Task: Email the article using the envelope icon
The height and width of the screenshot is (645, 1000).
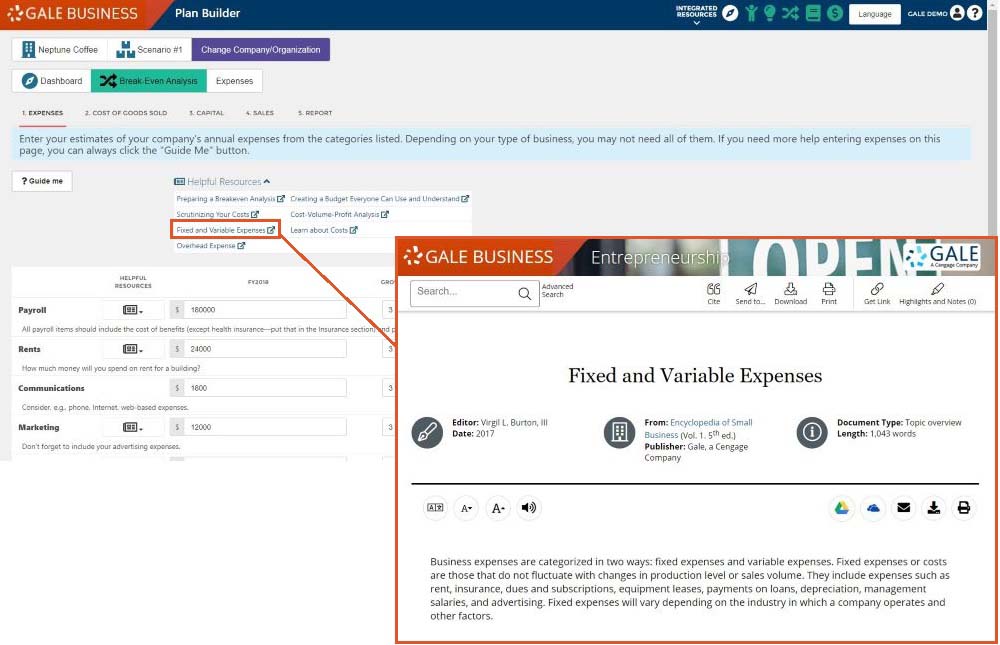Action: coord(904,508)
